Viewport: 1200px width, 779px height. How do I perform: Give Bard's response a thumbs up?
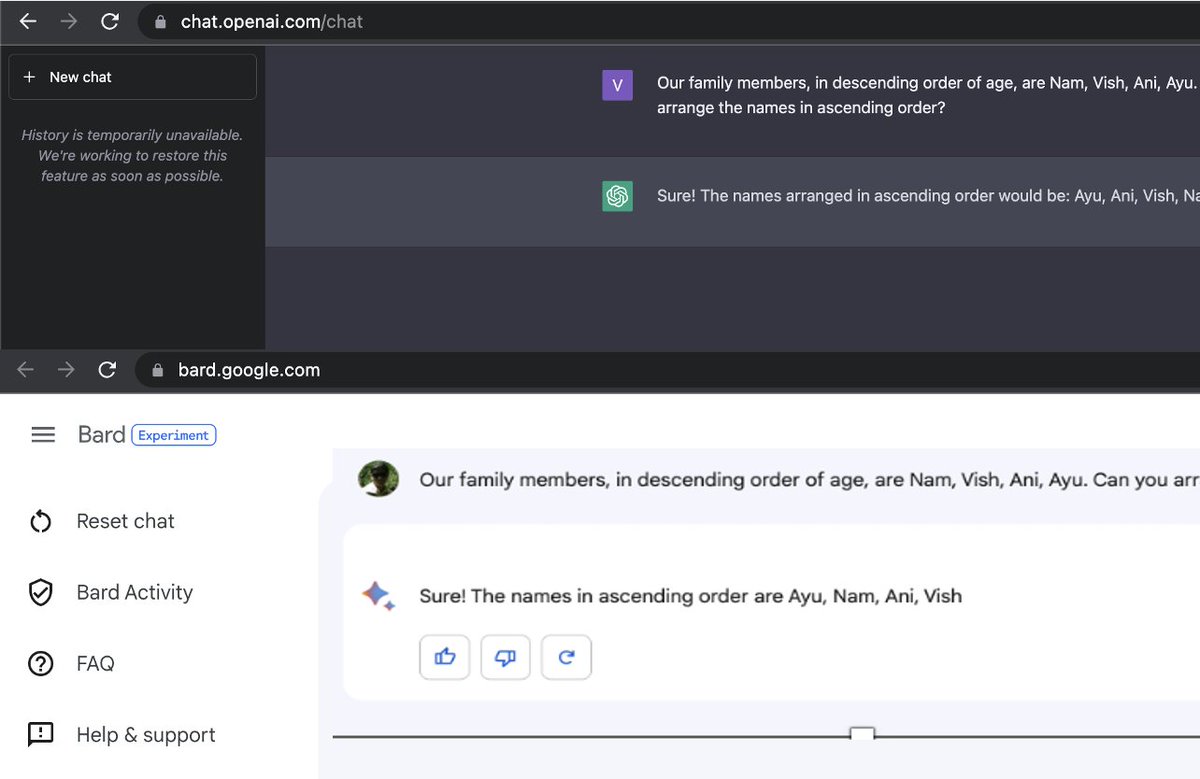coord(445,657)
